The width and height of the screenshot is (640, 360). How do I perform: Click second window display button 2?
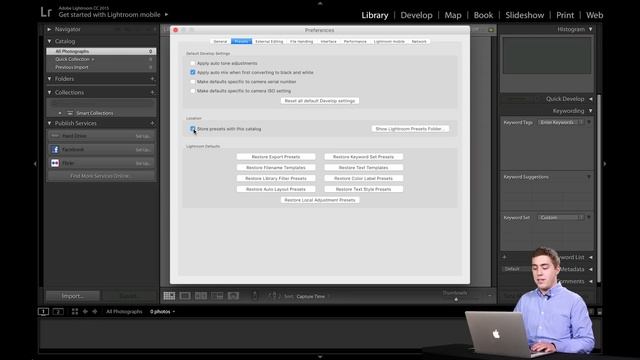coord(58,311)
